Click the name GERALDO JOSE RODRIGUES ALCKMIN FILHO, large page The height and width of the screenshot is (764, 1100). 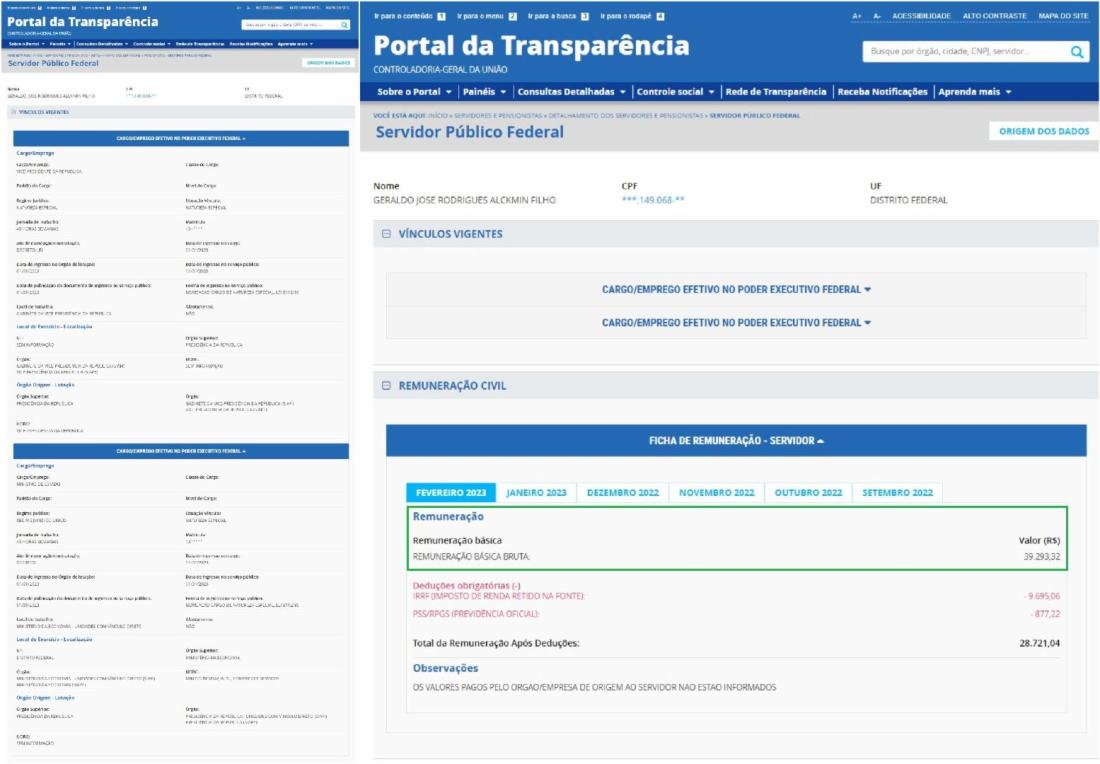(x=464, y=200)
